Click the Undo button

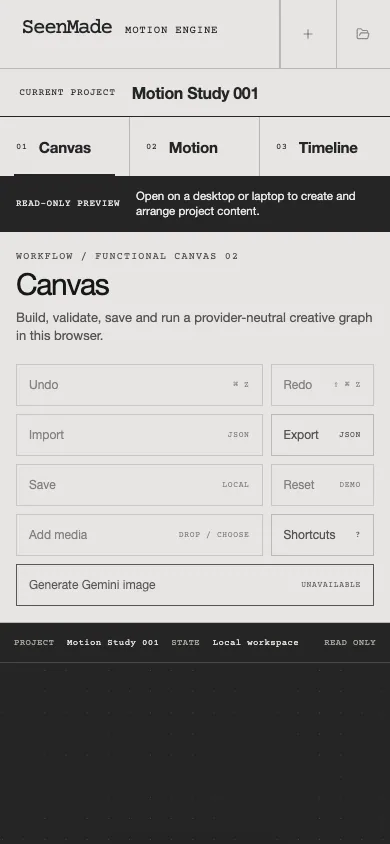click(139, 385)
